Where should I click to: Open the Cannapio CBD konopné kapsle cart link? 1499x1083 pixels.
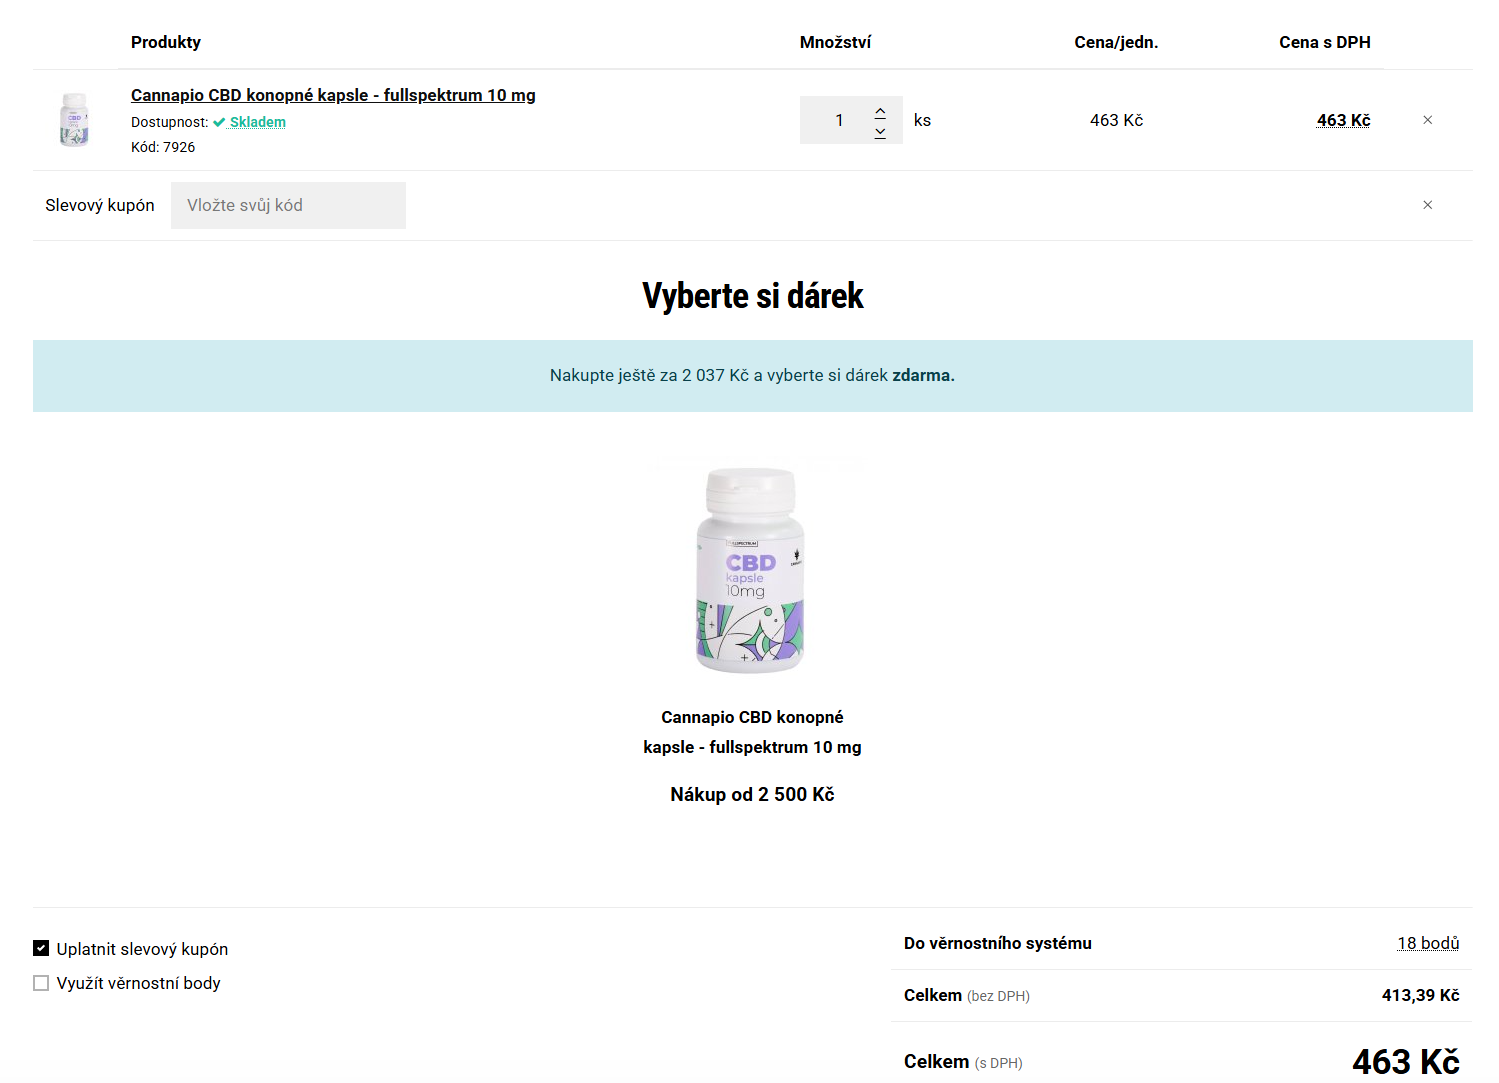333,95
